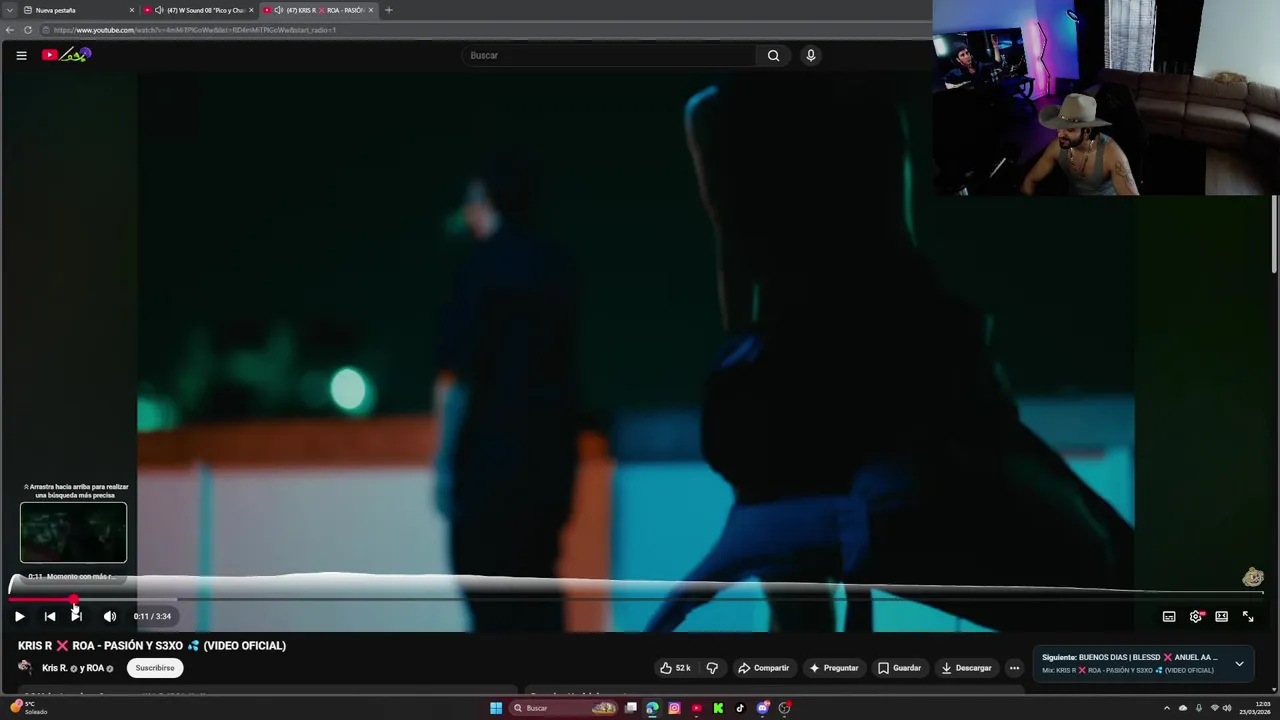Image resolution: width=1280 pixels, height=720 pixels.
Task: Close the W Sound 08 tab
Action: click(x=251, y=10)
